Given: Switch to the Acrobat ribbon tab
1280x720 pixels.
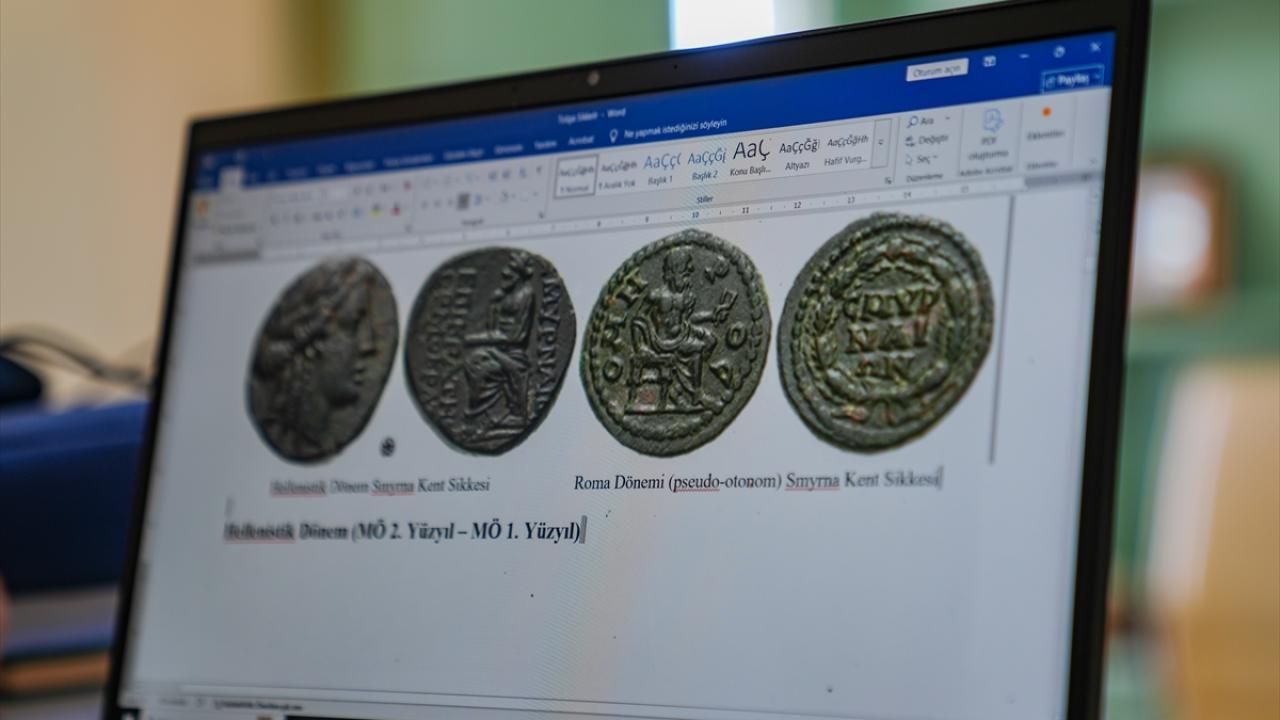Looking at the screenshot, I should coord(581,142).
